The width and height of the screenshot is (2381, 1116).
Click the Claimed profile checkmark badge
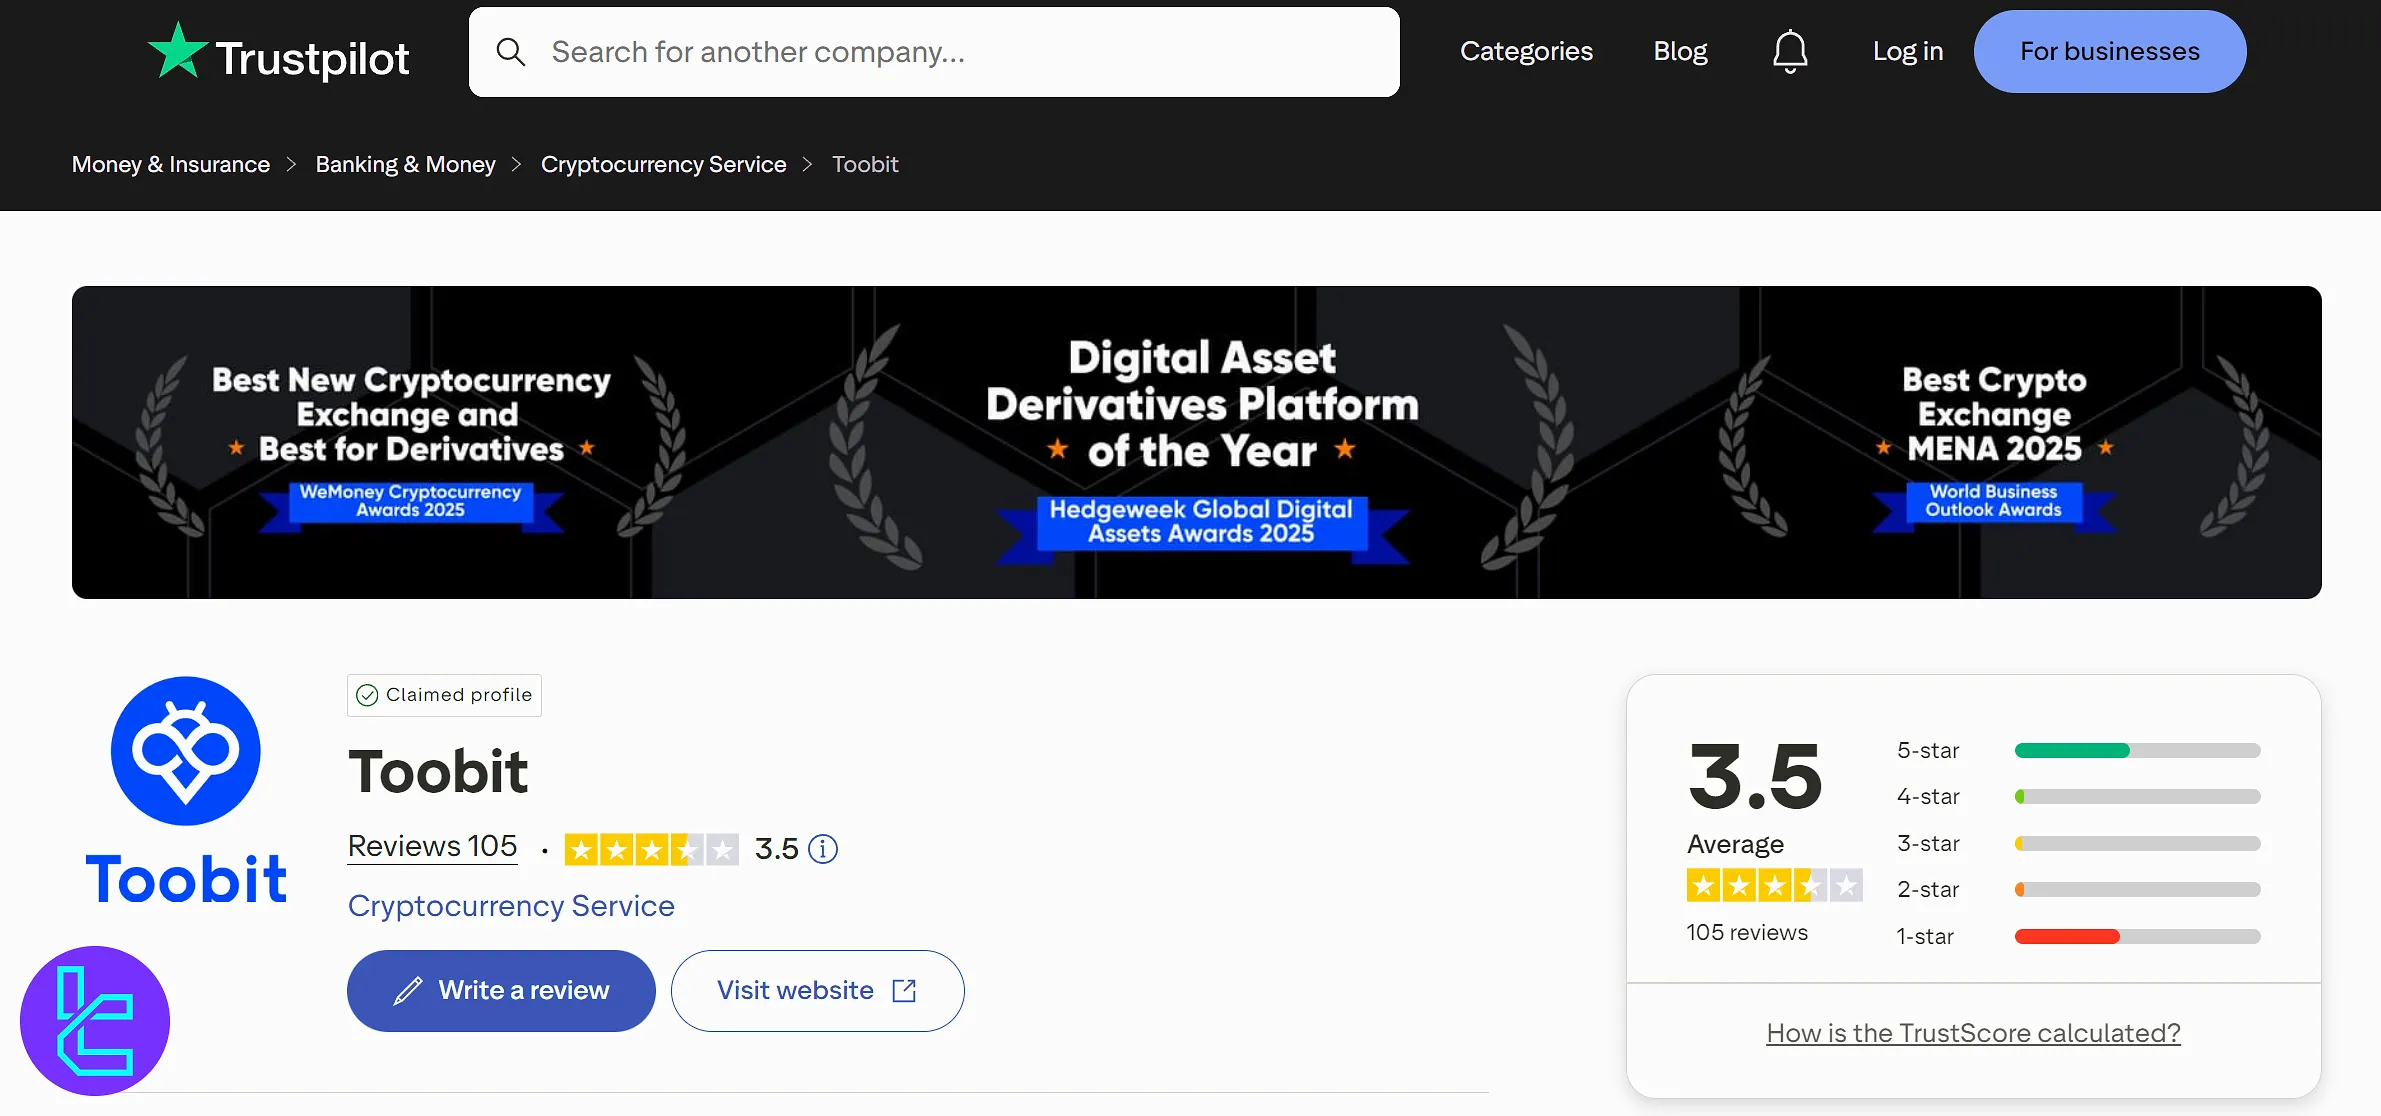point(367,694)
